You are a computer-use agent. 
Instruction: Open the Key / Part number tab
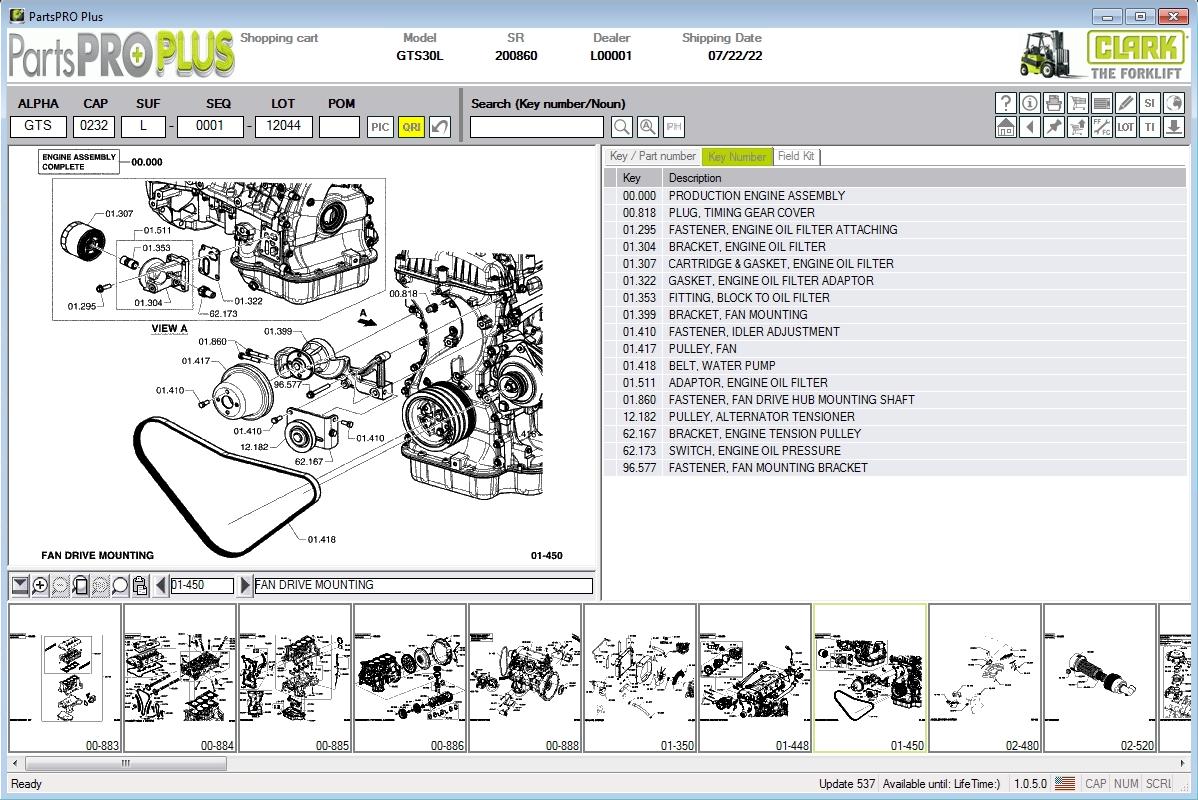click(652, 156)
